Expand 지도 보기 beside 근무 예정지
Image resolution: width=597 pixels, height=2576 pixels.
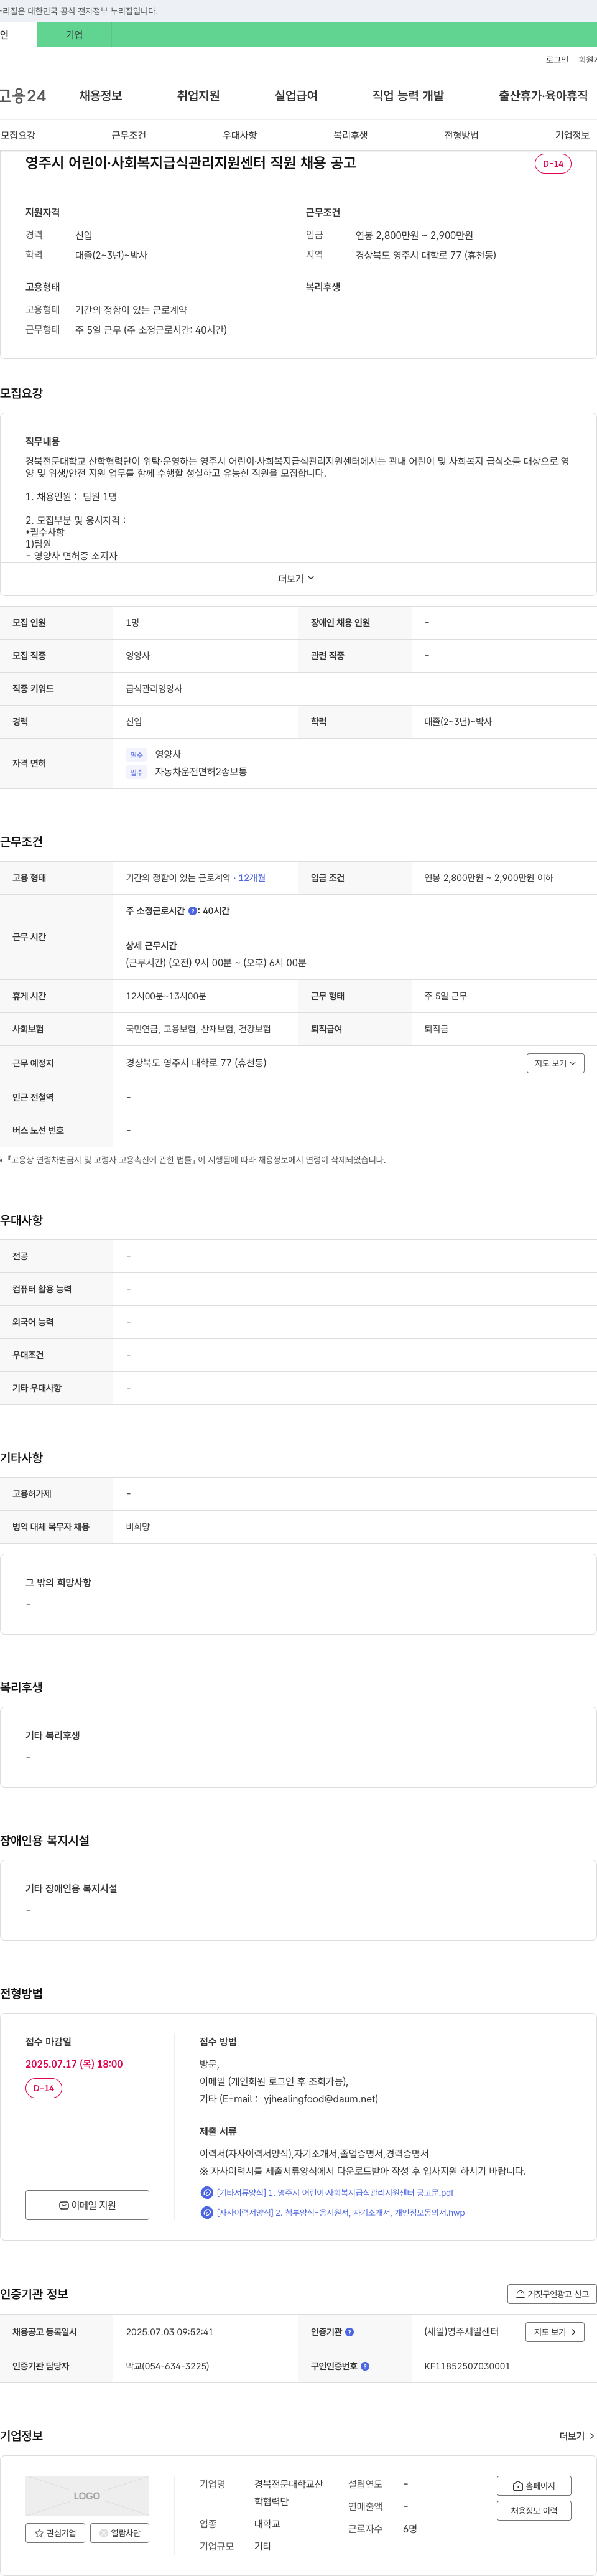click(x=555, y=1063)
